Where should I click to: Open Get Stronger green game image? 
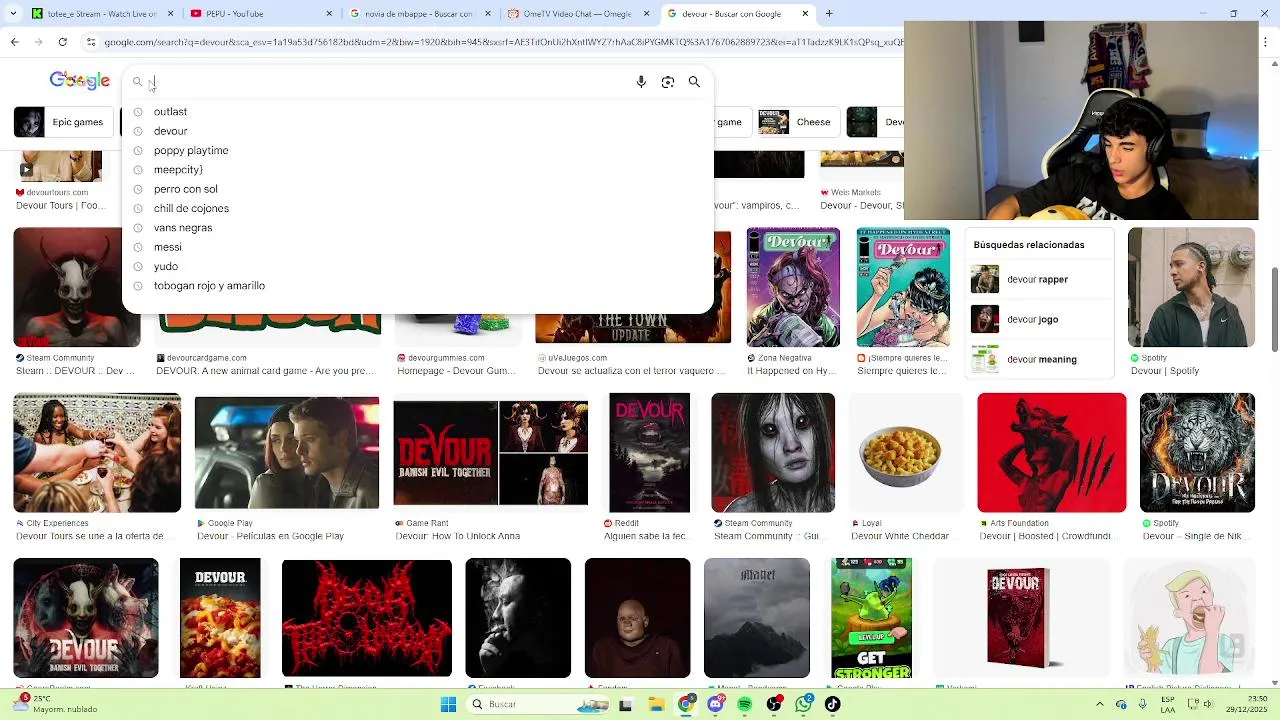coord(871,618)
